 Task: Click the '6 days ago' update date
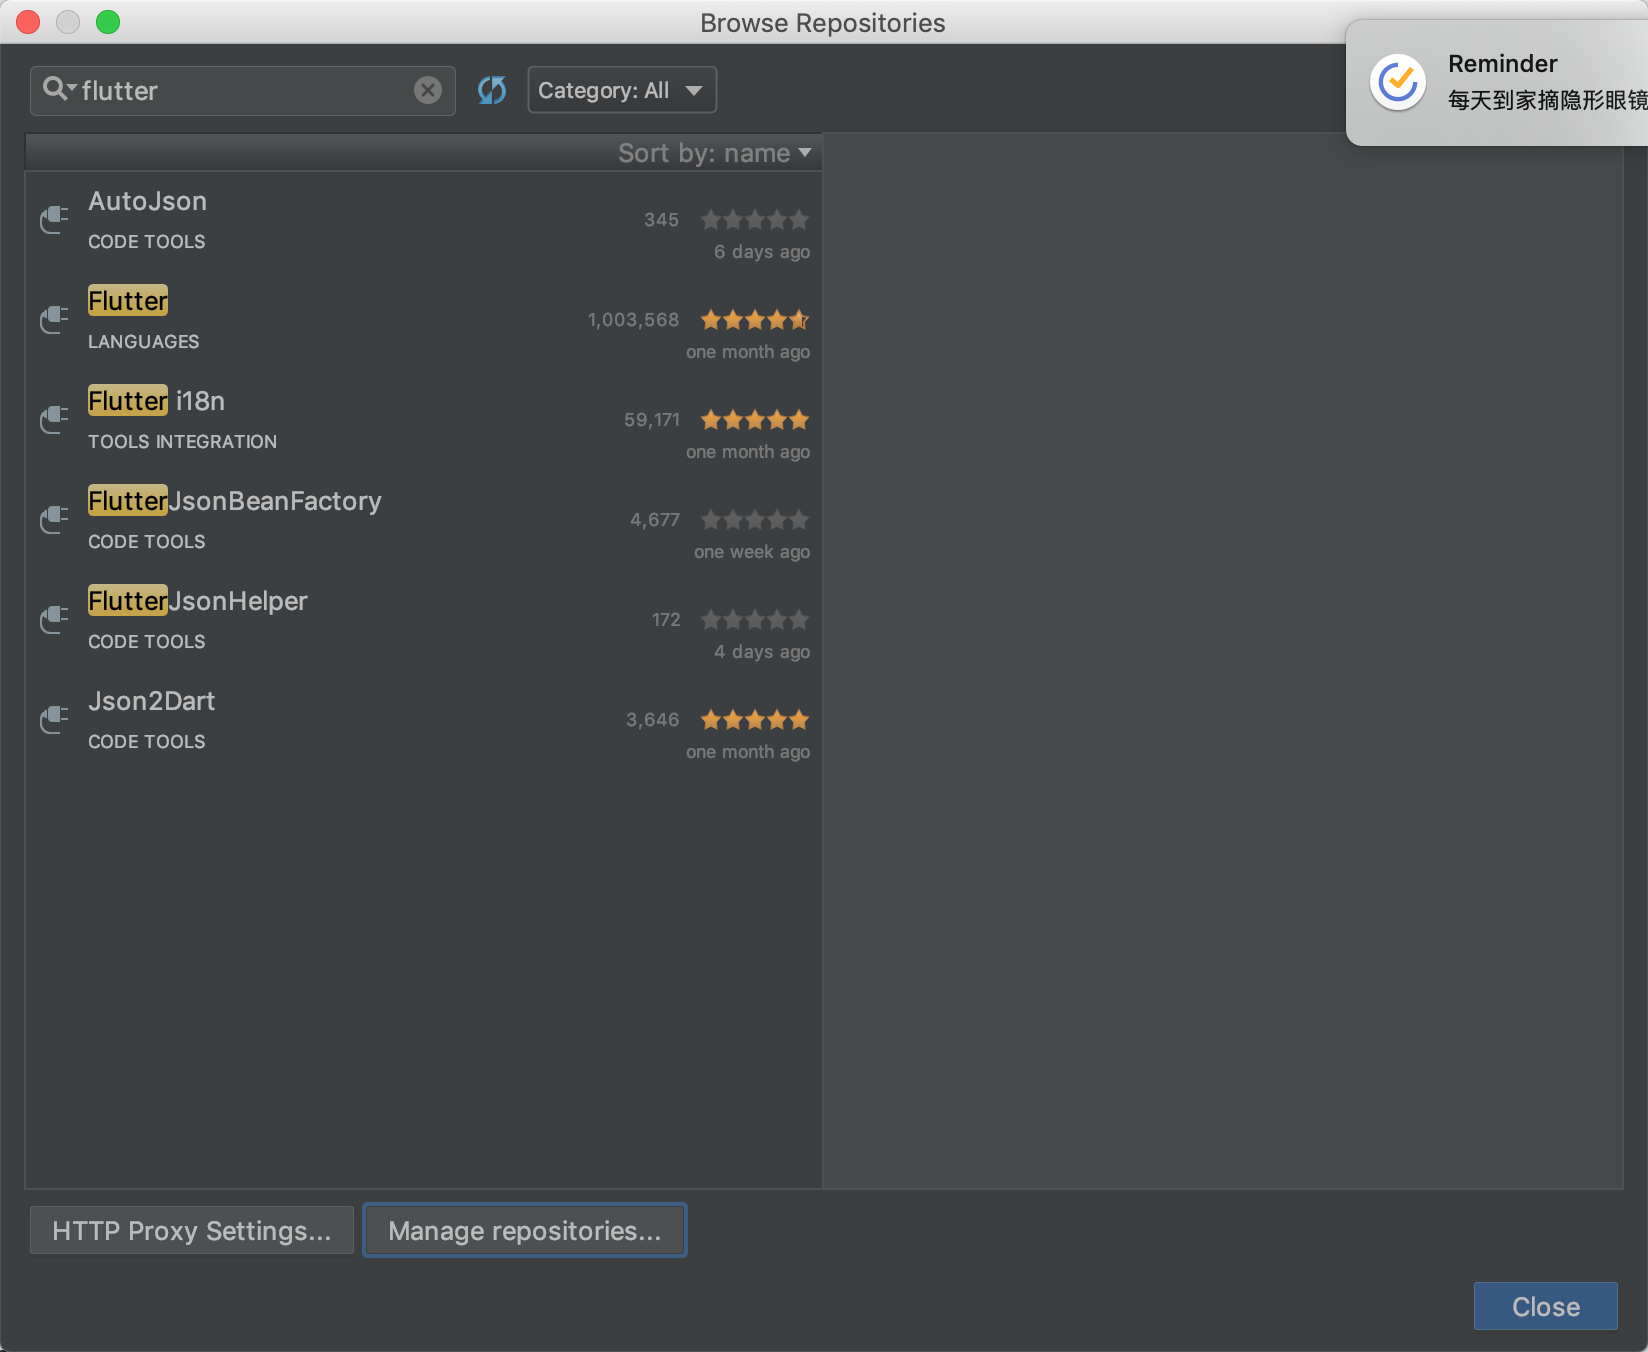coord(762,252)
